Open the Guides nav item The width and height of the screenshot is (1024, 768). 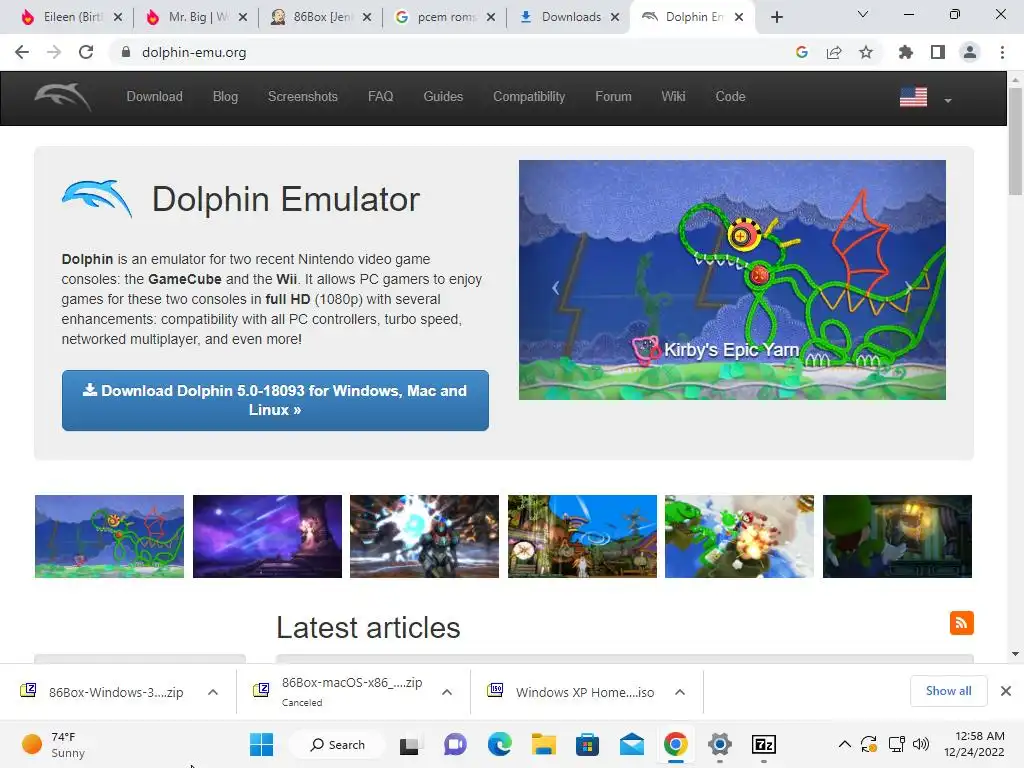coord(443,97)
